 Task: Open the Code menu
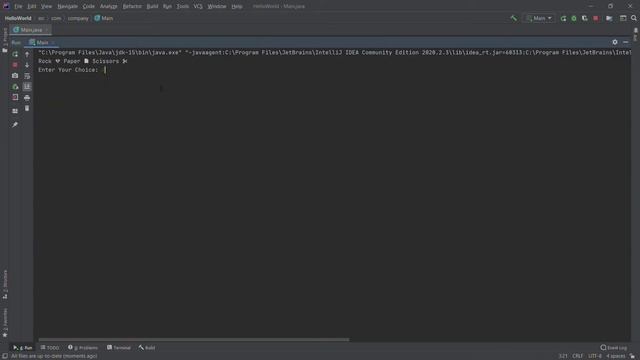(89, 7)
